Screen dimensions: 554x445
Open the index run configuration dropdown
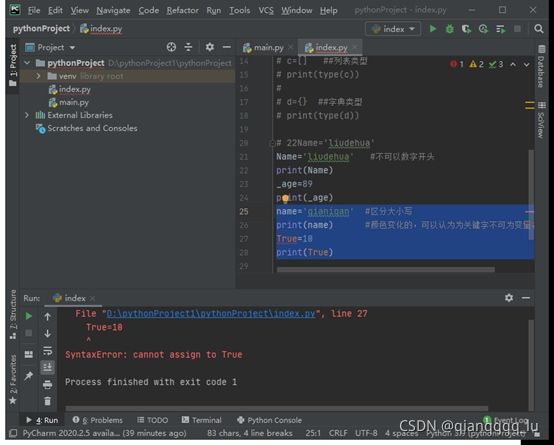(x=393, y=29)
